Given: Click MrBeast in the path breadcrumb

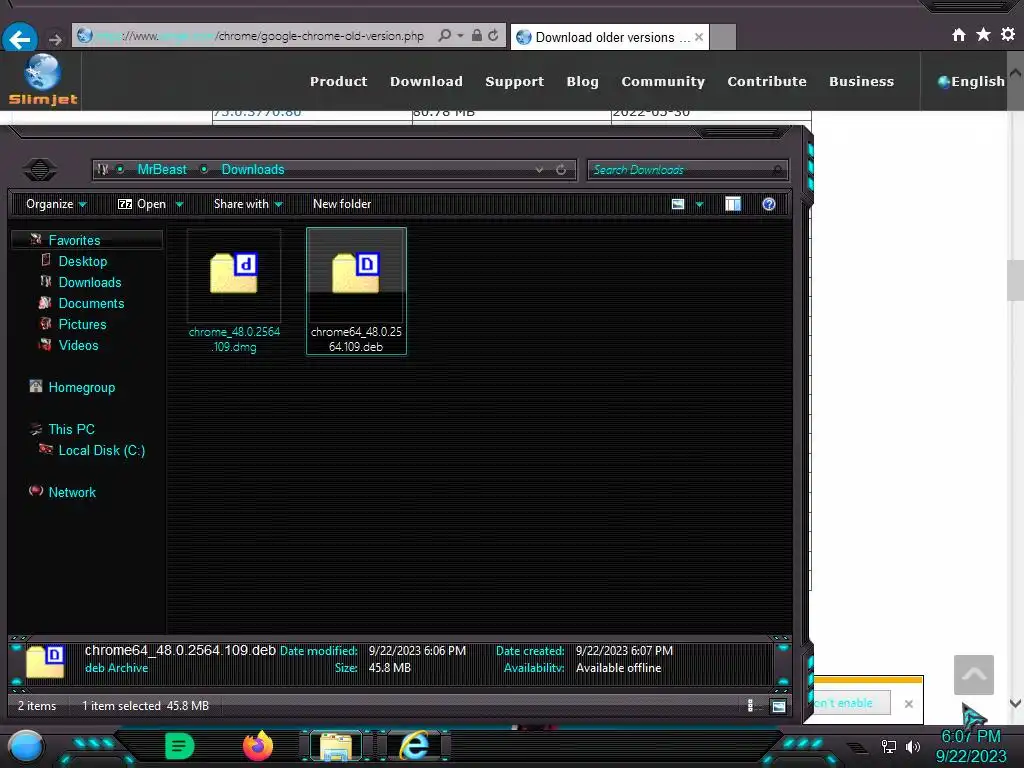Looking at the screenshot, I should coord(162,170).
